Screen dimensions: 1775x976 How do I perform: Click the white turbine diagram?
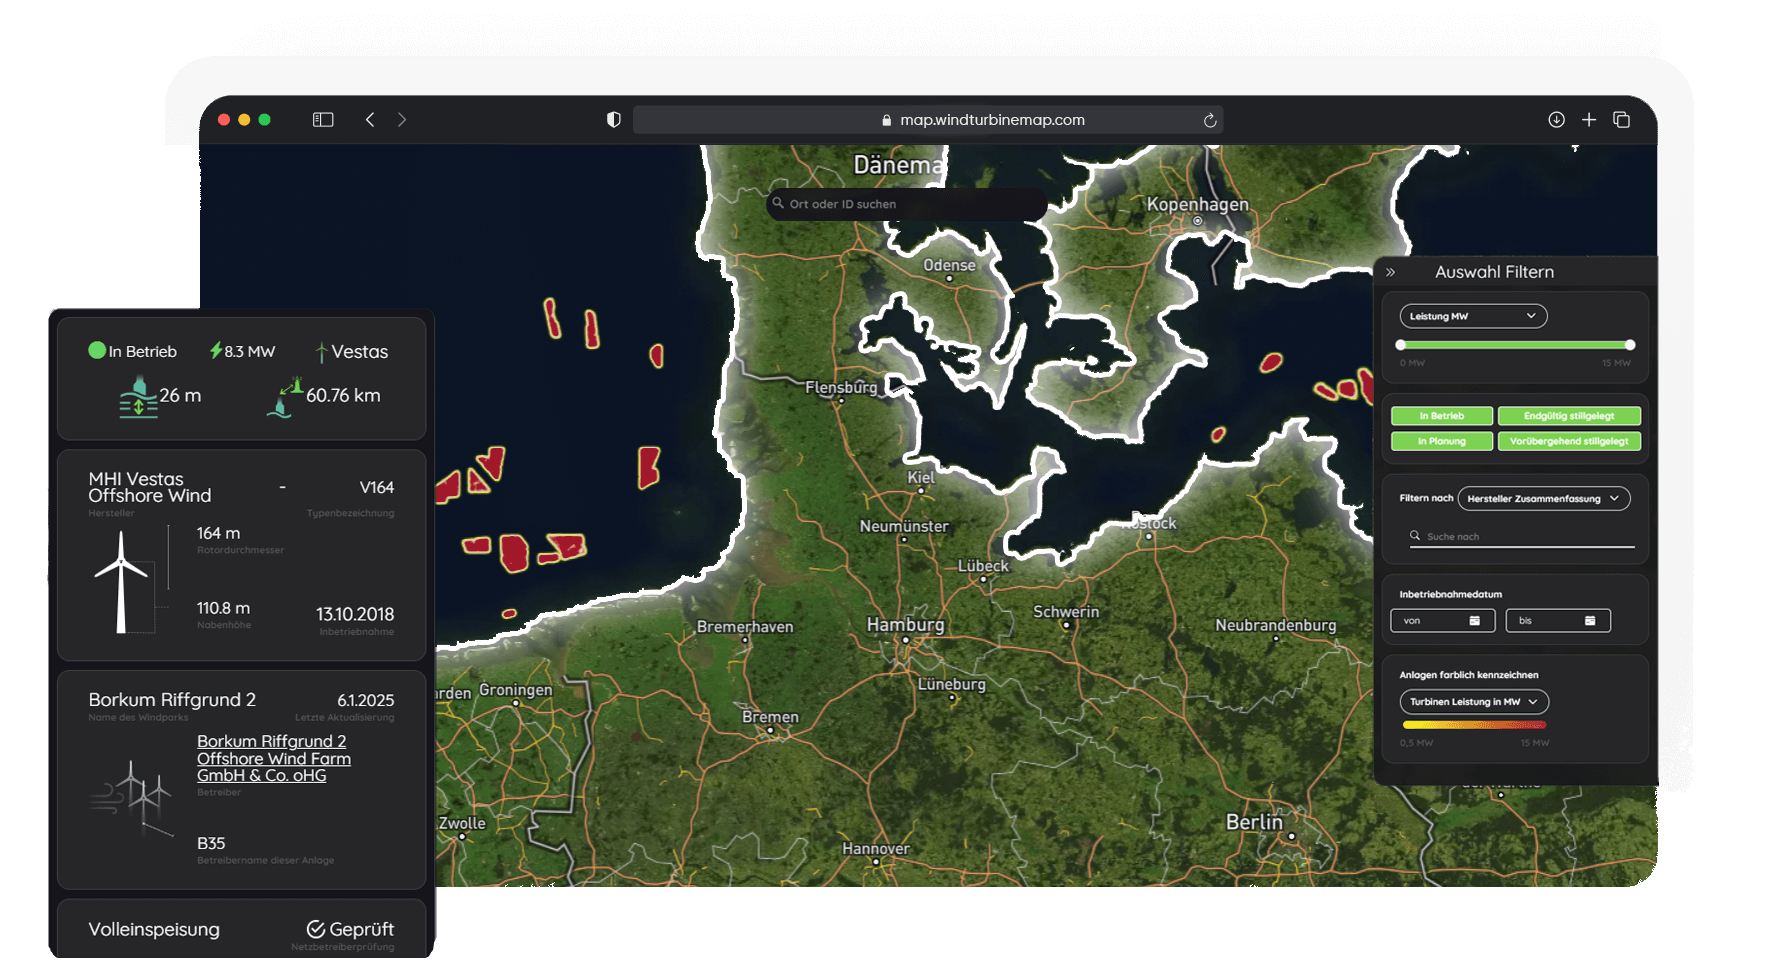[122, 582]
